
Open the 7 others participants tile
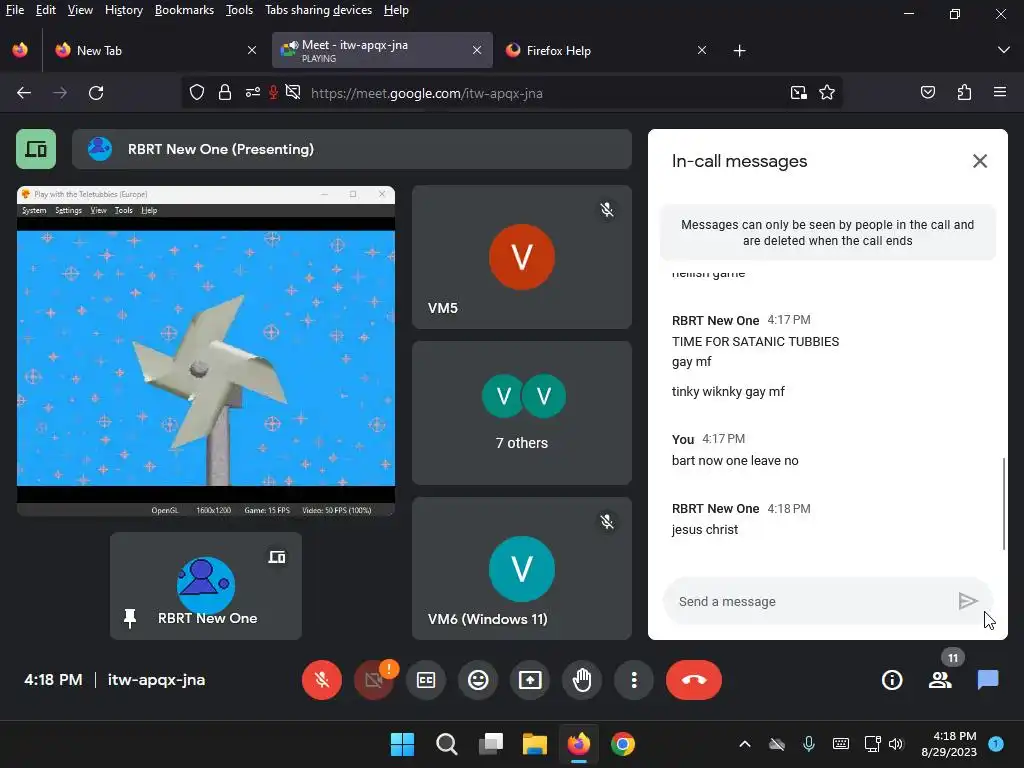tap(522, 413)
